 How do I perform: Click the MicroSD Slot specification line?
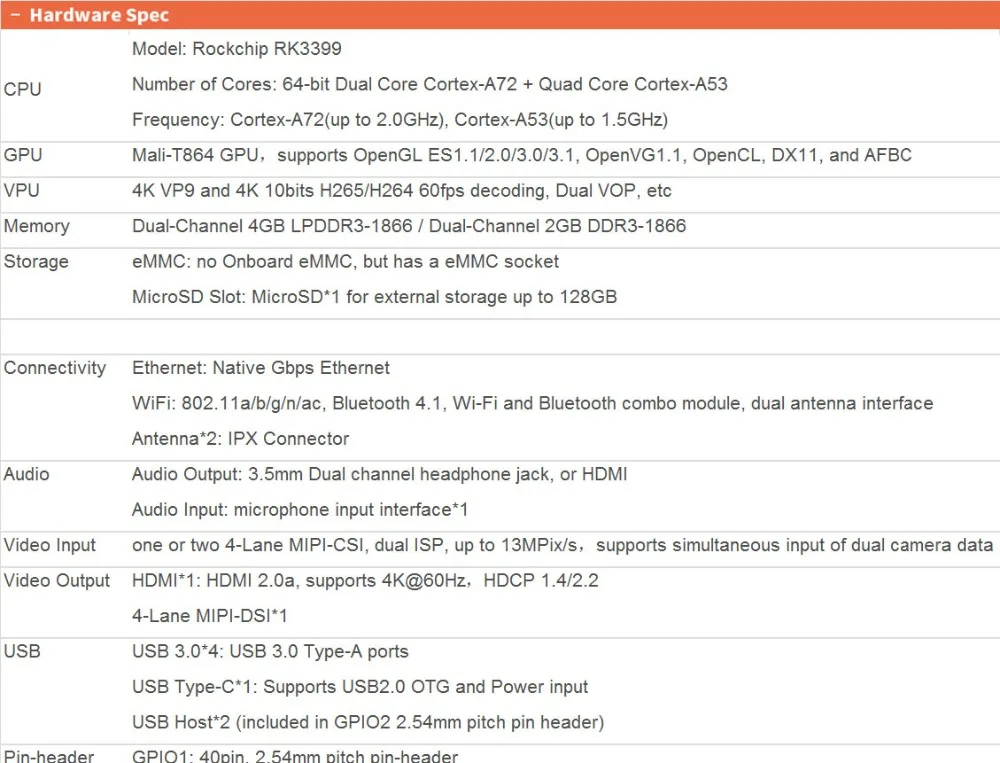(x=374, y=297)
